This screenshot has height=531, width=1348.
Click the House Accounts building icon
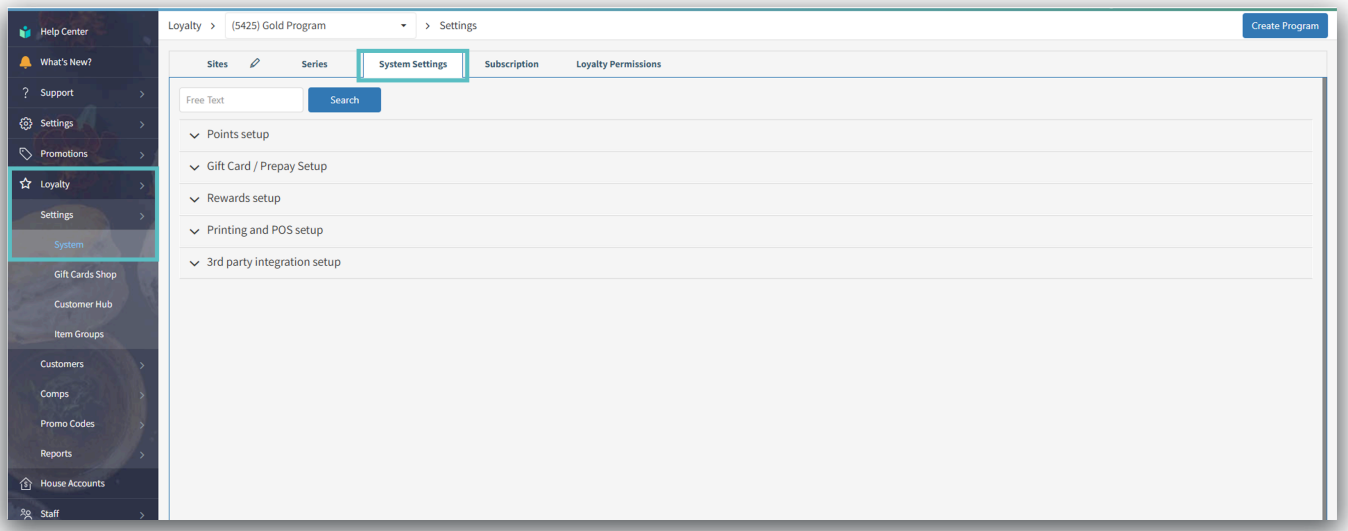(26, 484)
